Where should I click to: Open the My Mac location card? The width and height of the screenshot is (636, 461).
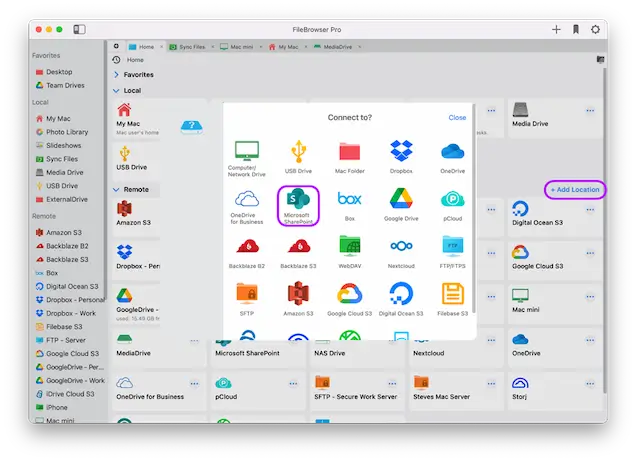pos(136,120)
